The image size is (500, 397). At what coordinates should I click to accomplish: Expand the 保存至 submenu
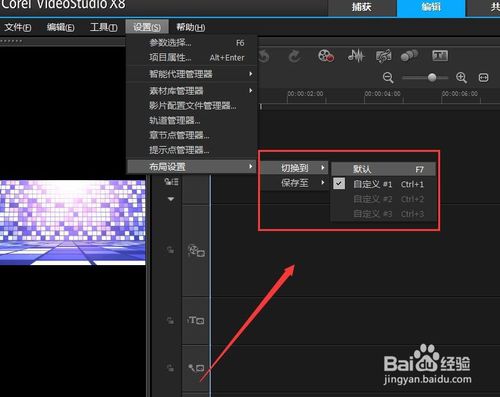pos(294,183)
